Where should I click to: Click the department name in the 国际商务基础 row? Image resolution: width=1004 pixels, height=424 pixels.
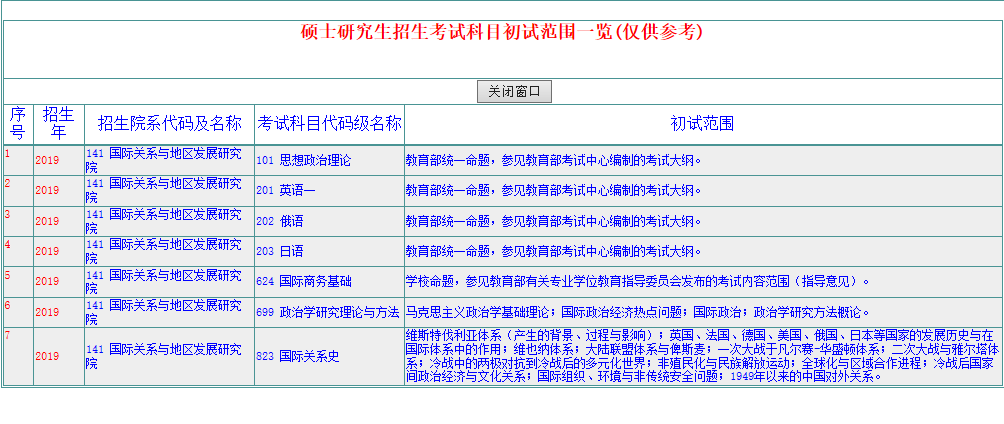[x=163, y=282]
